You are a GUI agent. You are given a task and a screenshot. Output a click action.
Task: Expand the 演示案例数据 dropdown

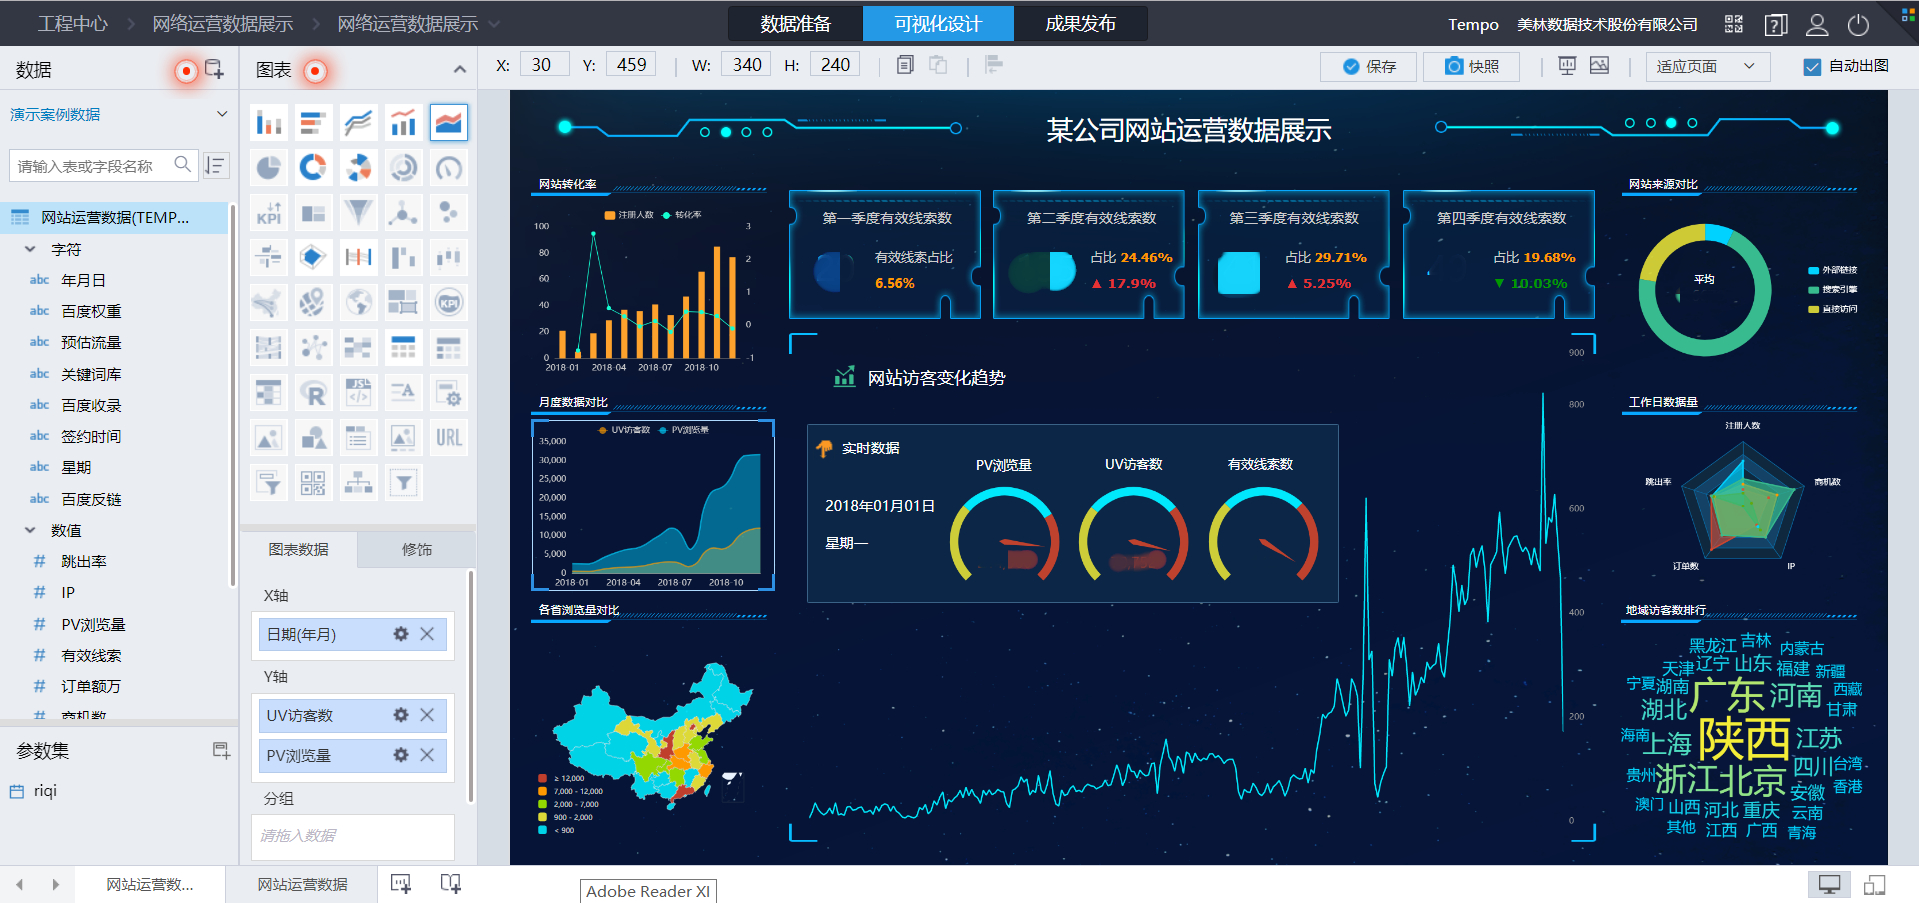221,114
